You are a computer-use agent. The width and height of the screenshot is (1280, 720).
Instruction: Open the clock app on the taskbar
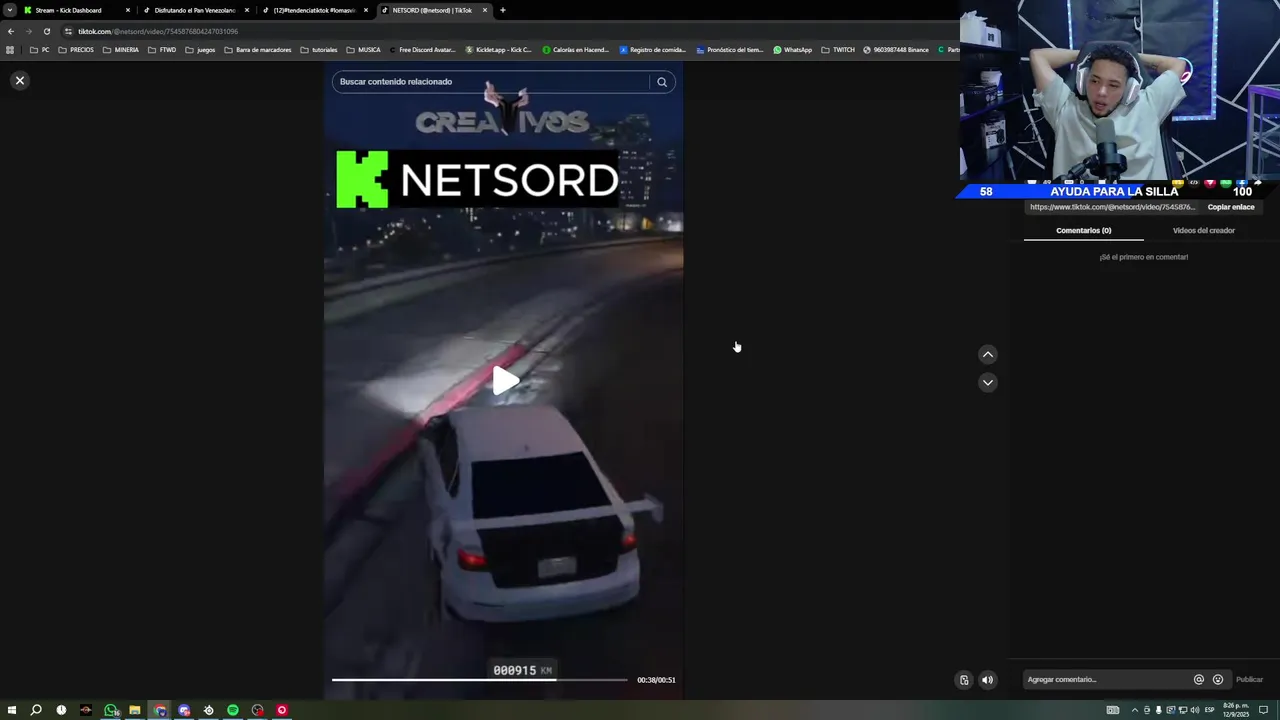pos(61,710)
